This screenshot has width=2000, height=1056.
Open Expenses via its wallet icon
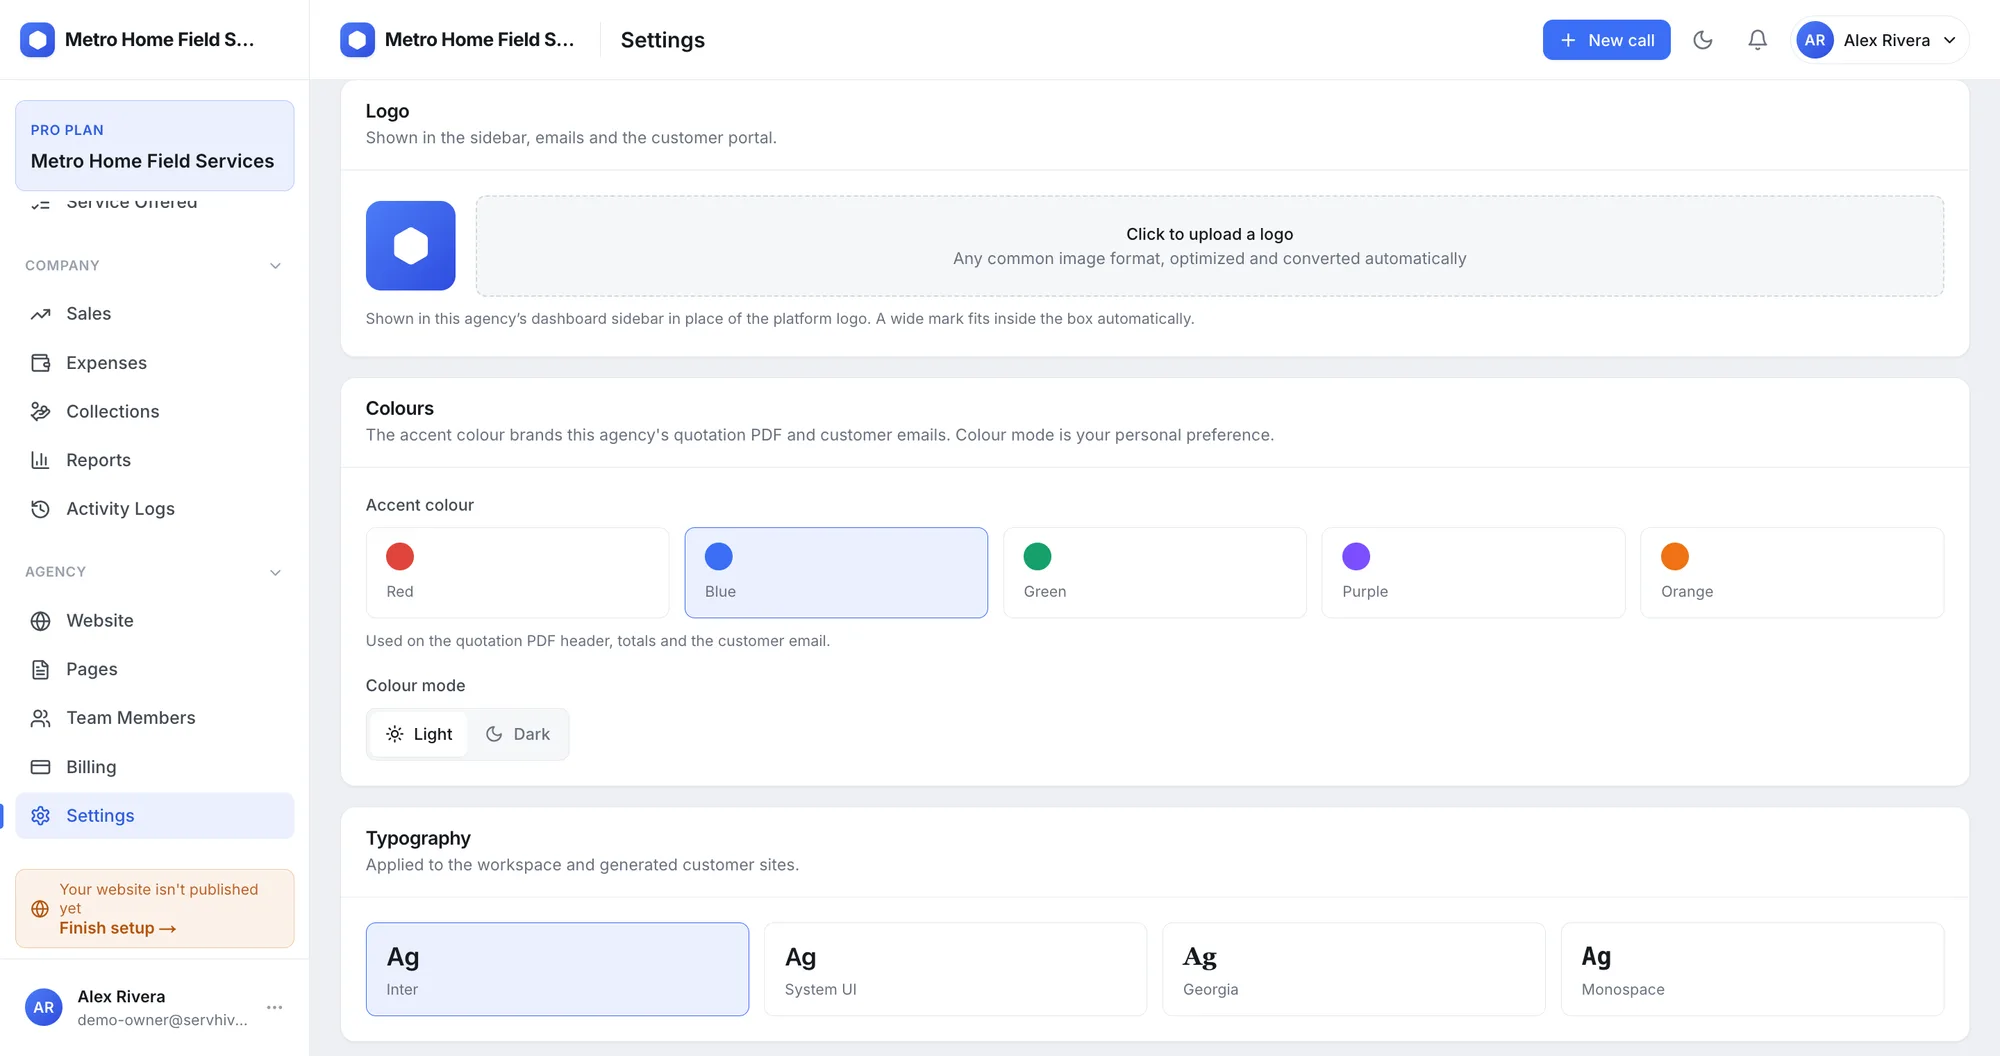(40, 363)
